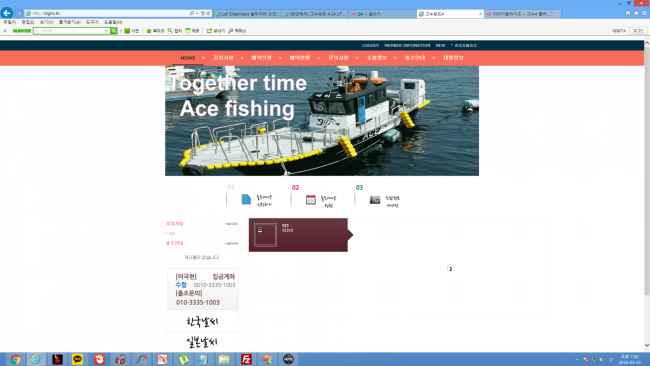650x366 pixels.
Task: Click +MORE next to 공지사항 sidebar heading
Action: 231,224
